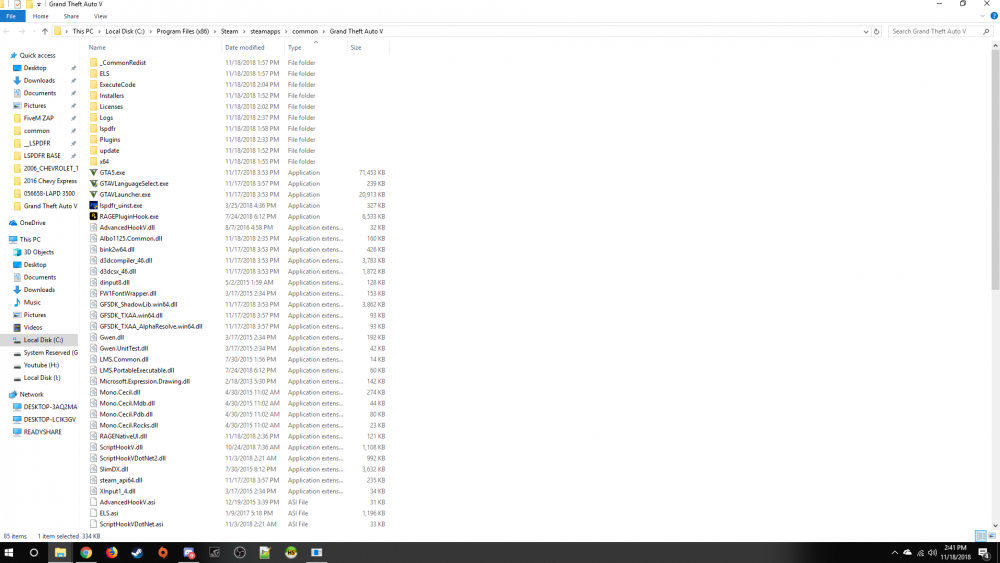The width and height of the screenshot is (1000, 563).
Task: Show hidden system tray icons
Action: (x=894, y=553)
